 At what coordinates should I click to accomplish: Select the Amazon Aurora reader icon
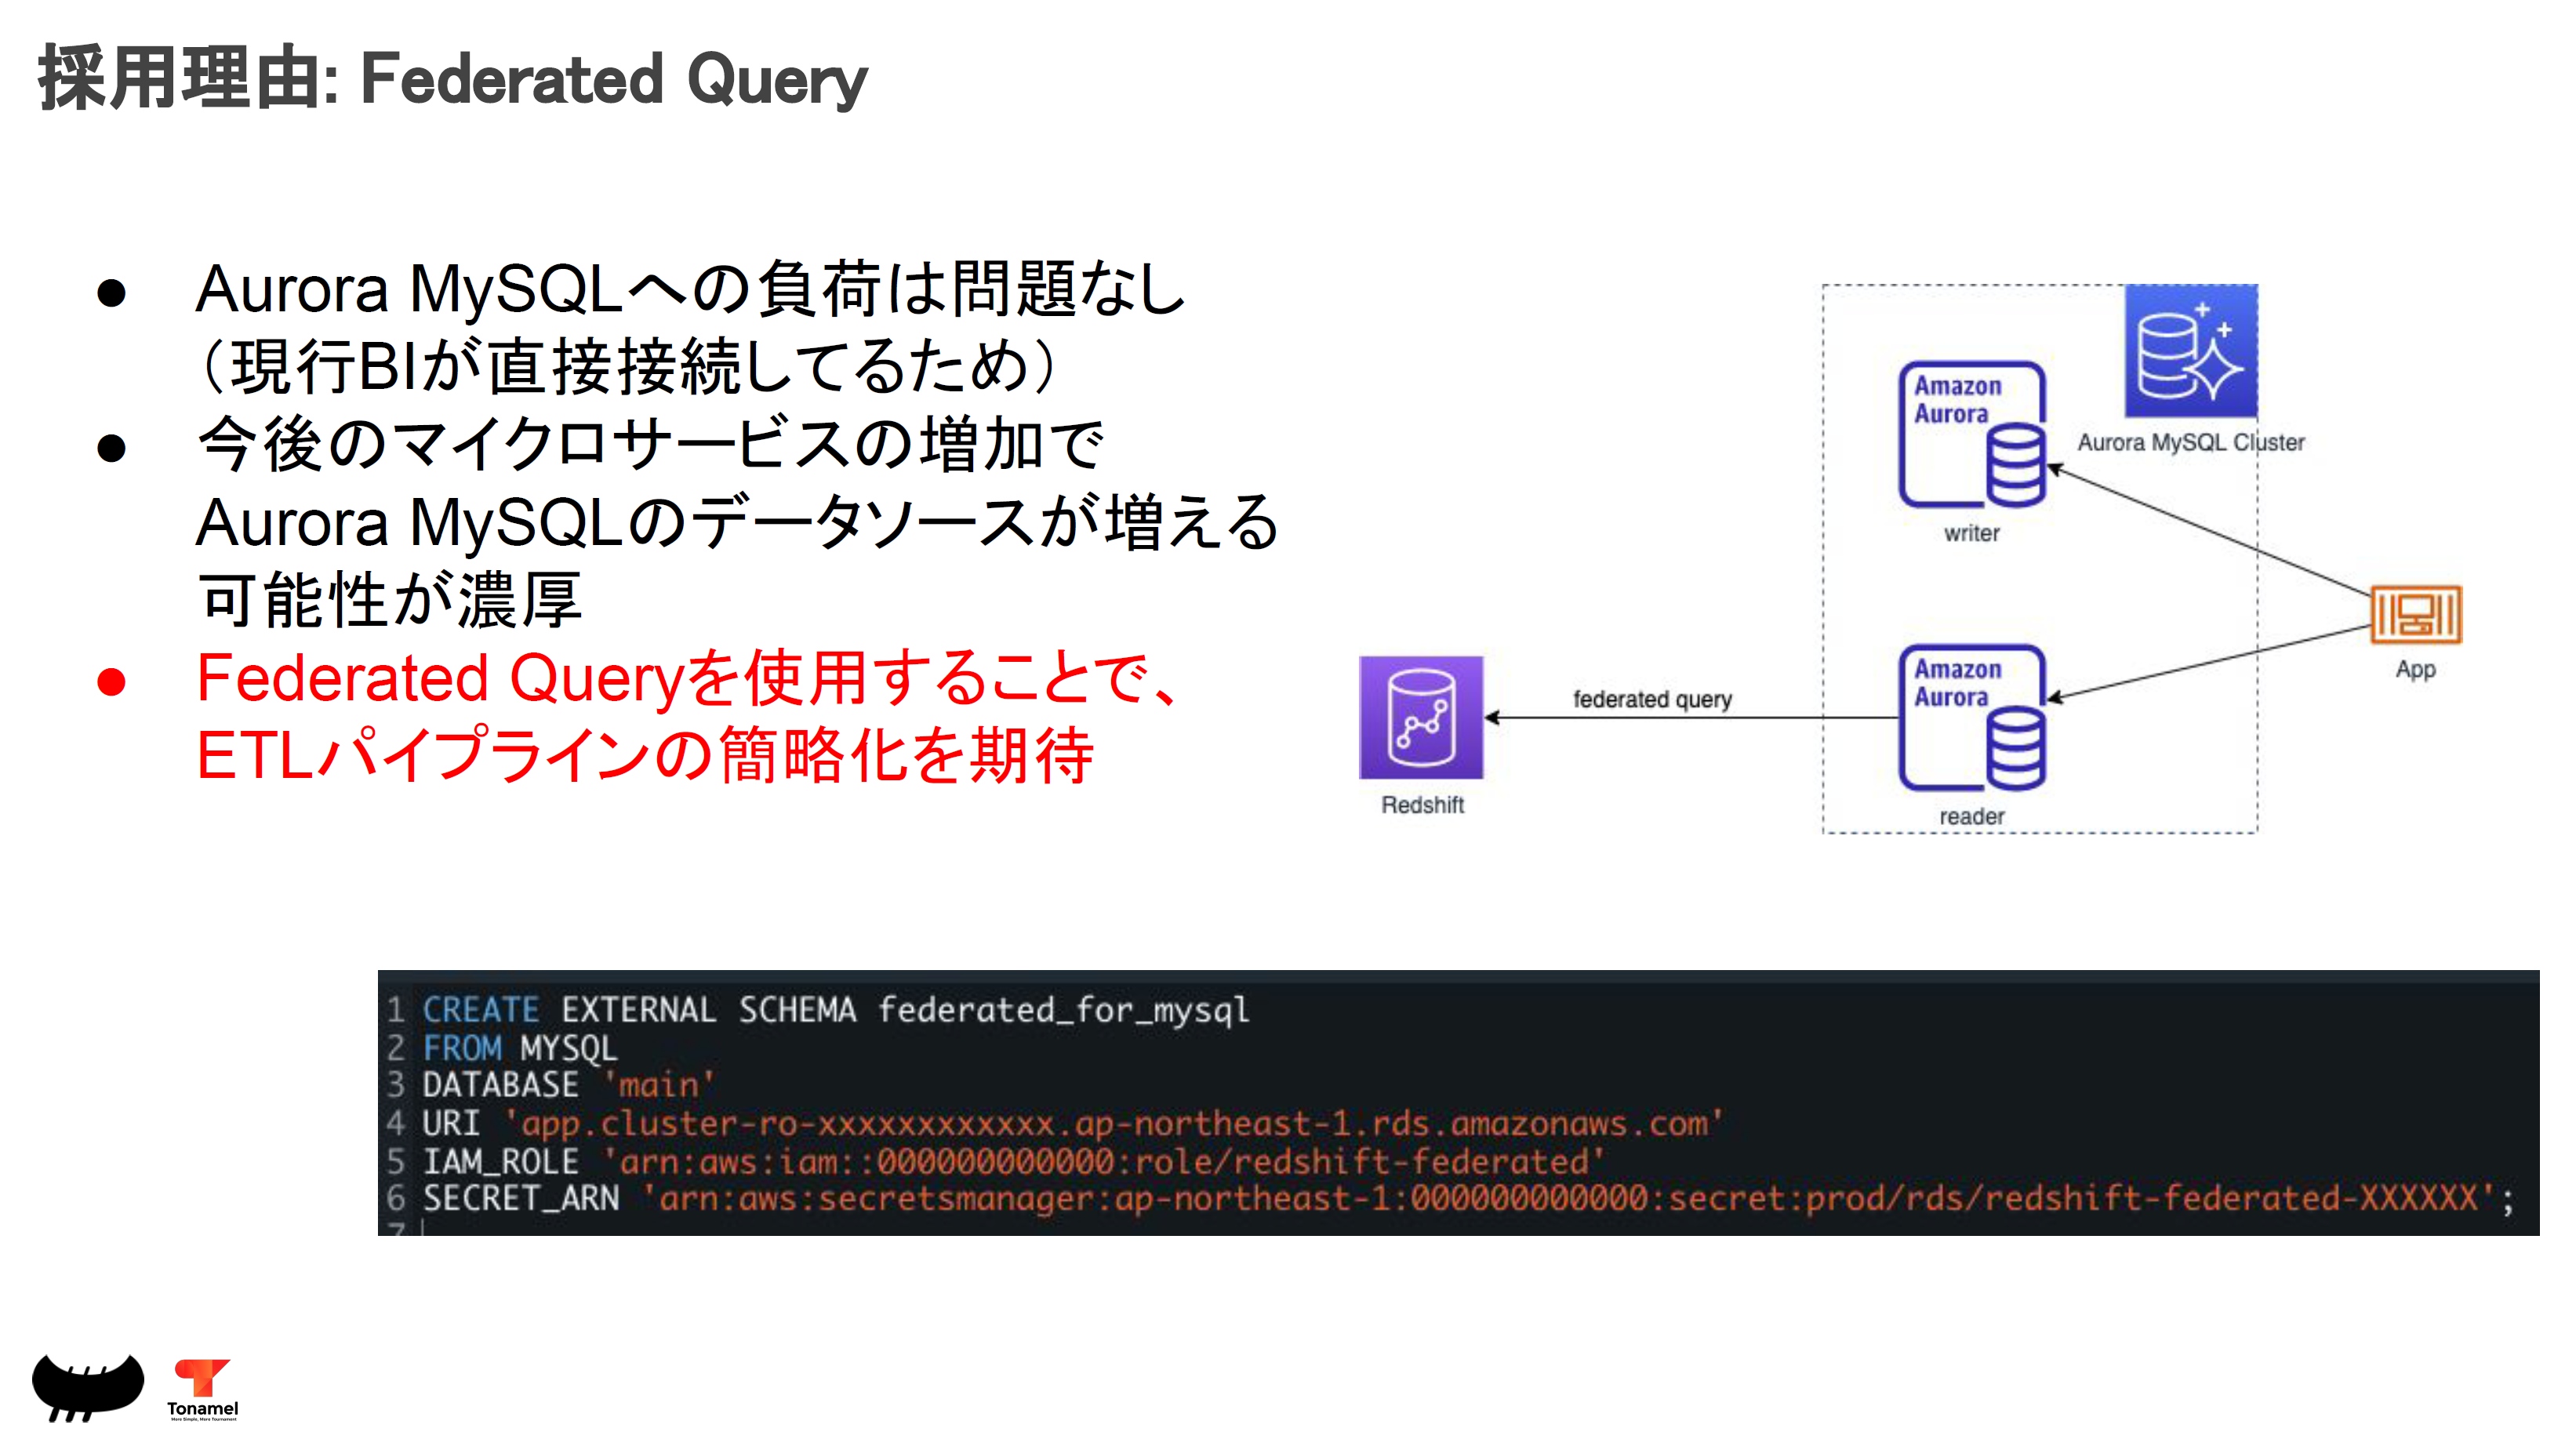1971,718
